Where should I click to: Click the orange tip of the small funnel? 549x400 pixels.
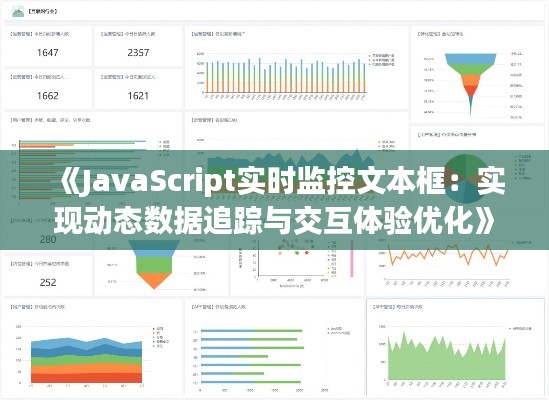point(154,280)
